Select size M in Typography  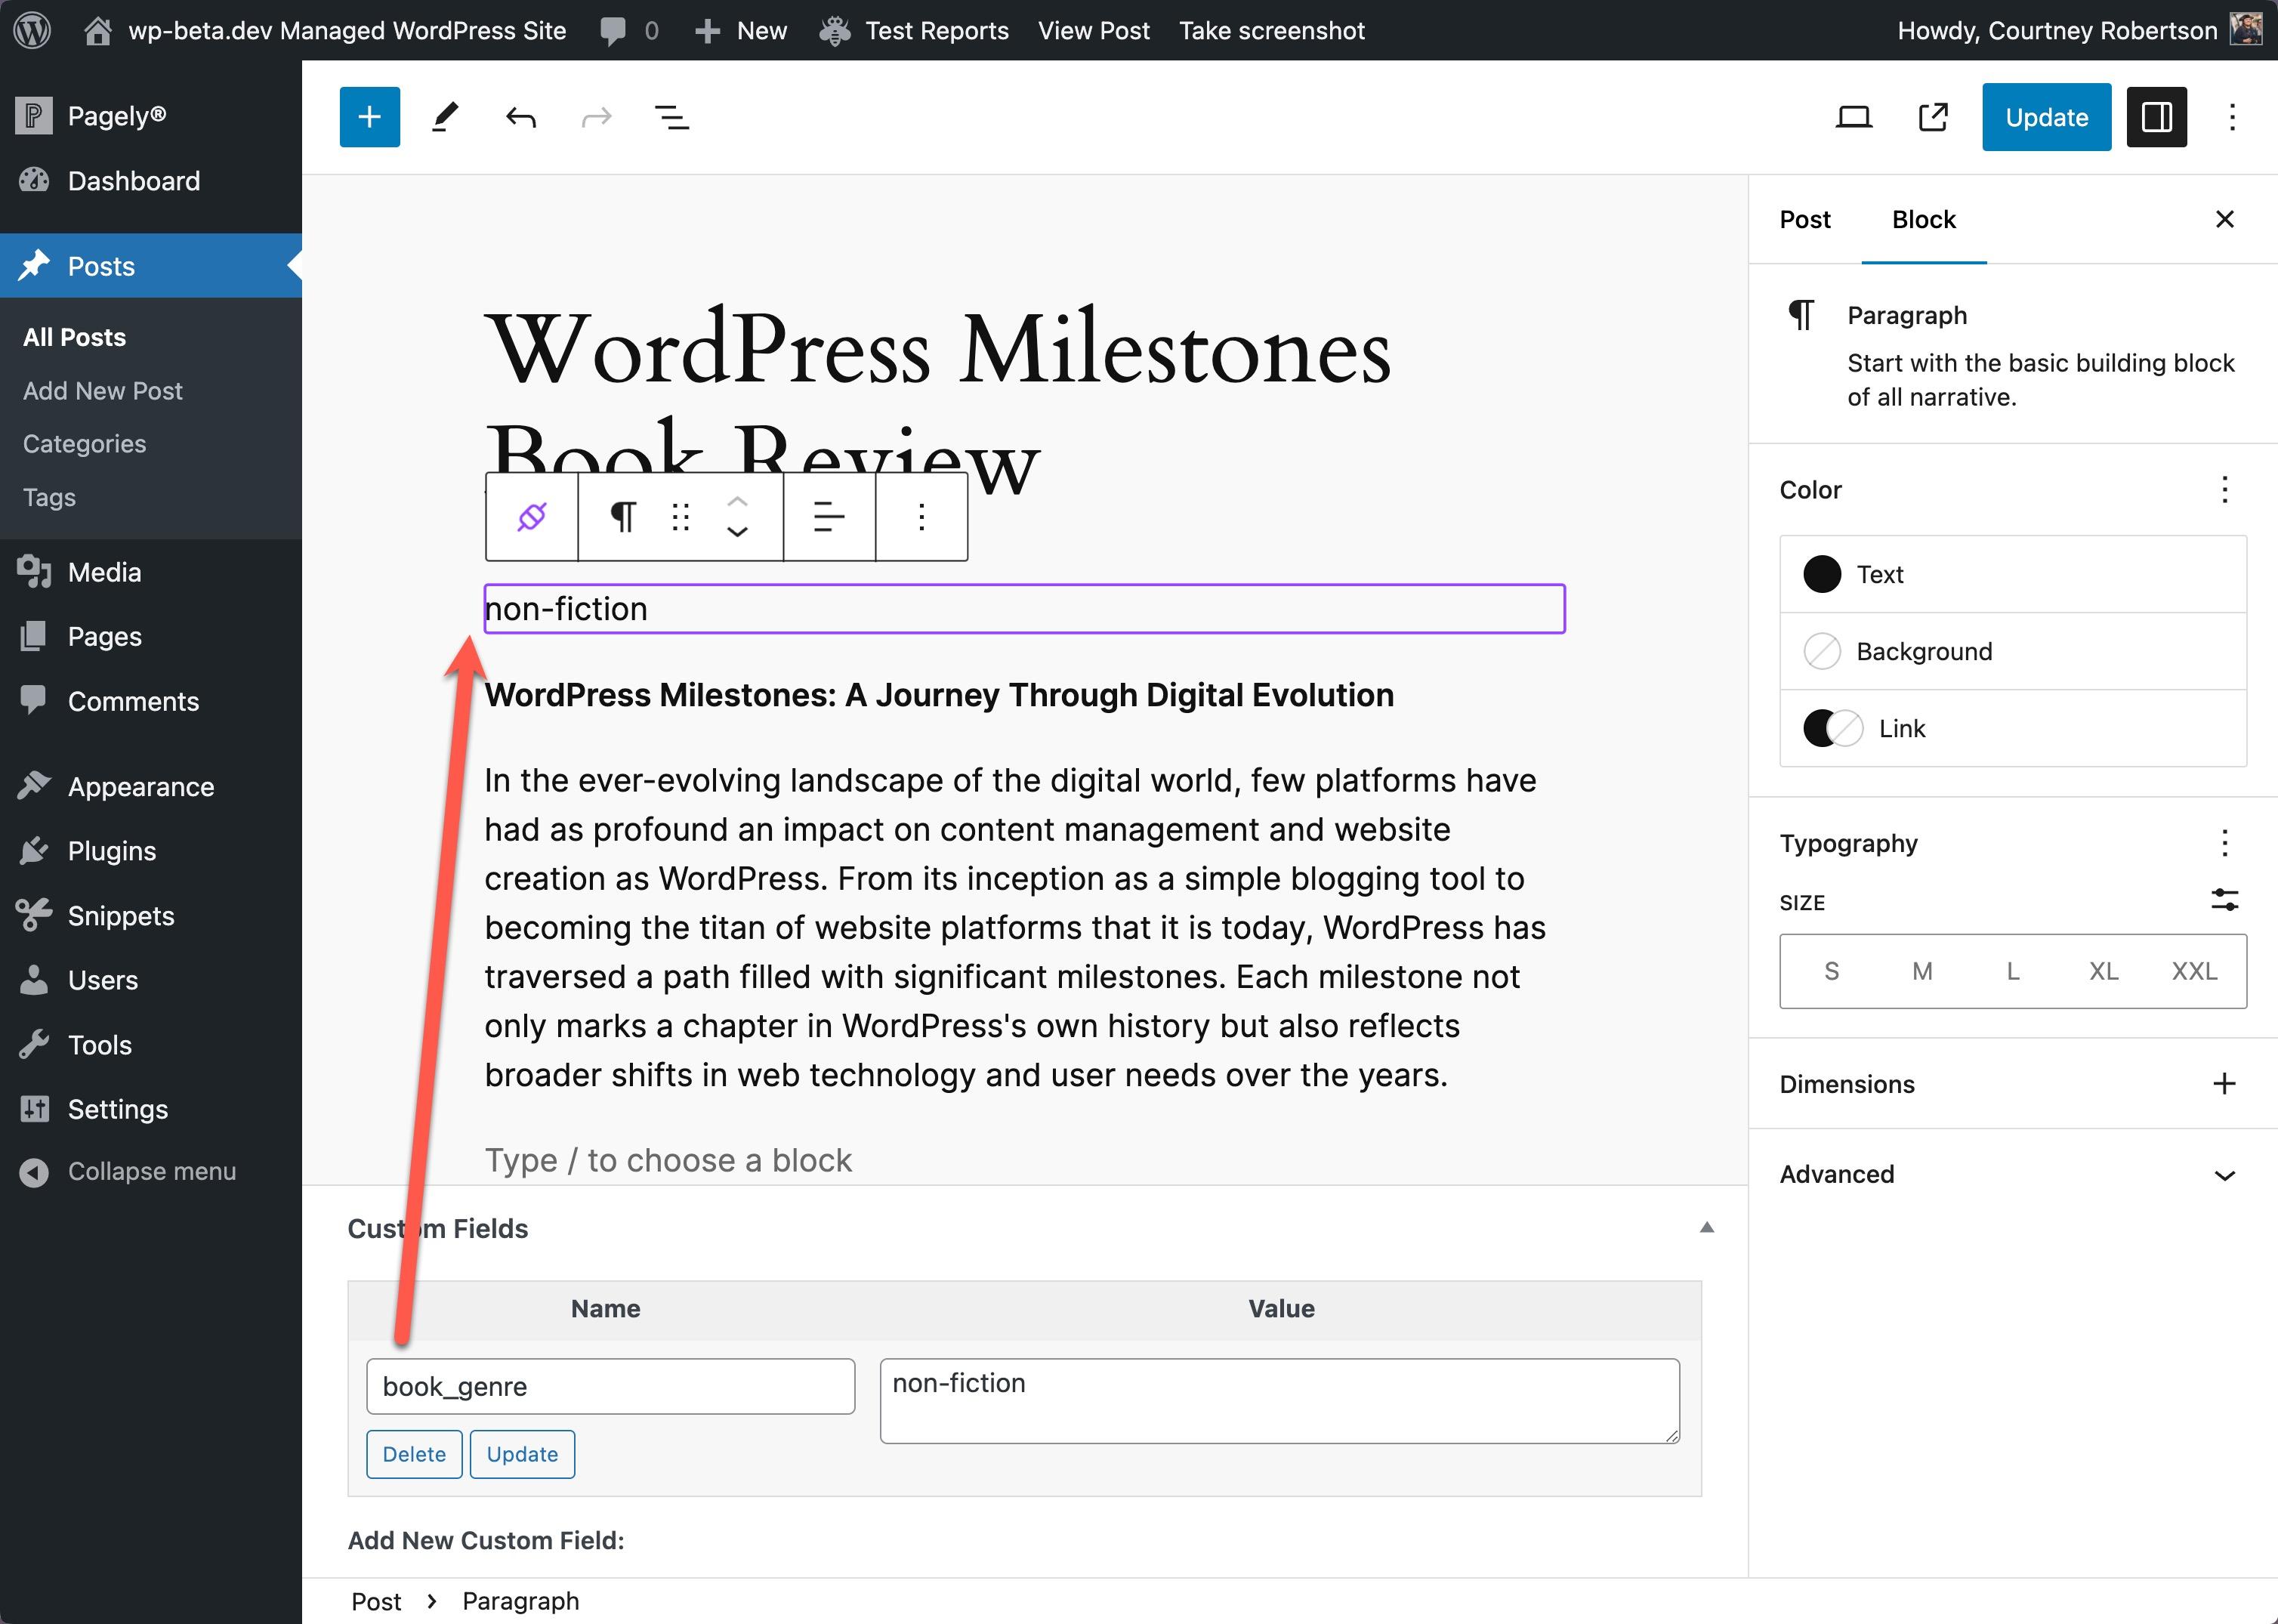(x=1921, y=971)
